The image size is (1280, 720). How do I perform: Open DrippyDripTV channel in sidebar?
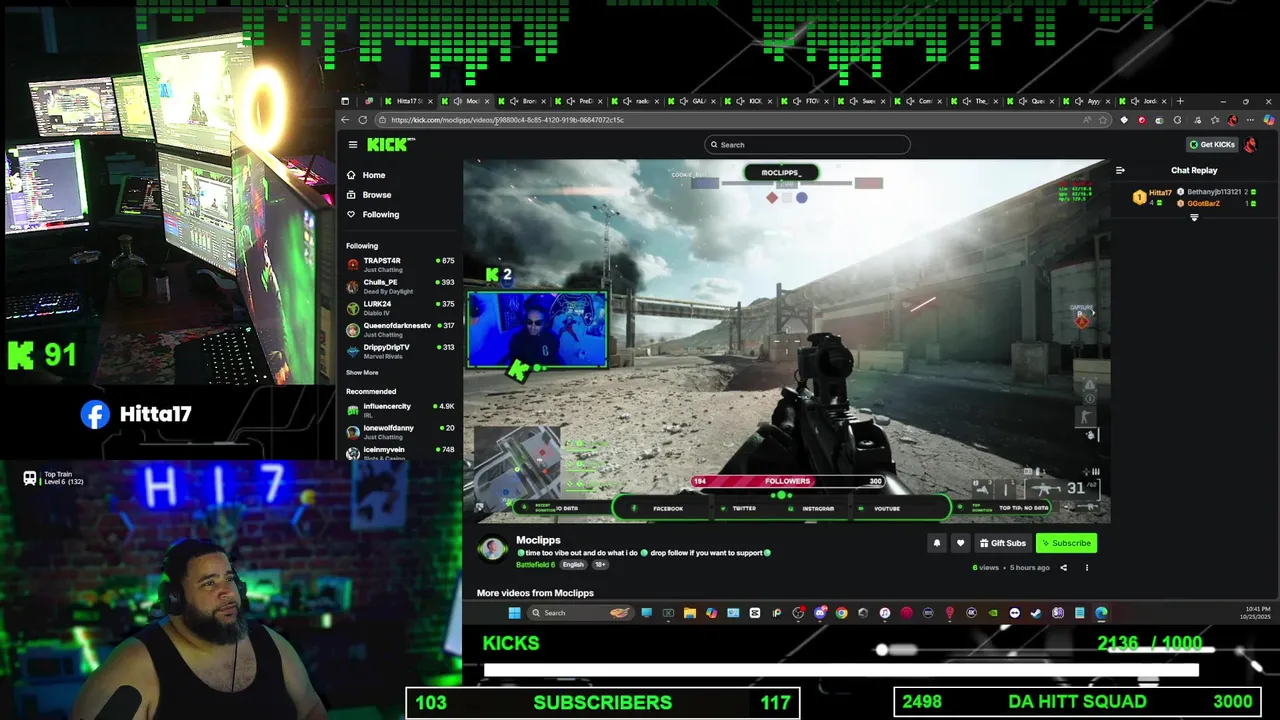[x=400, y=351]
